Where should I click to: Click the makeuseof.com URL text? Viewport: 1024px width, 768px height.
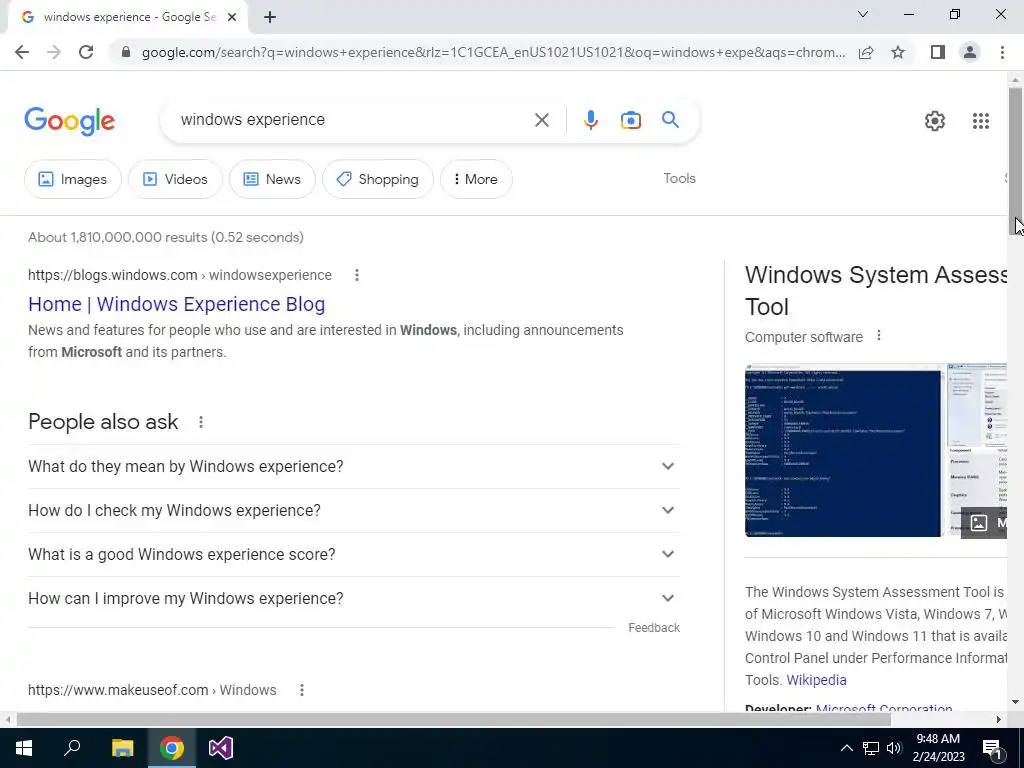(152, 690)
